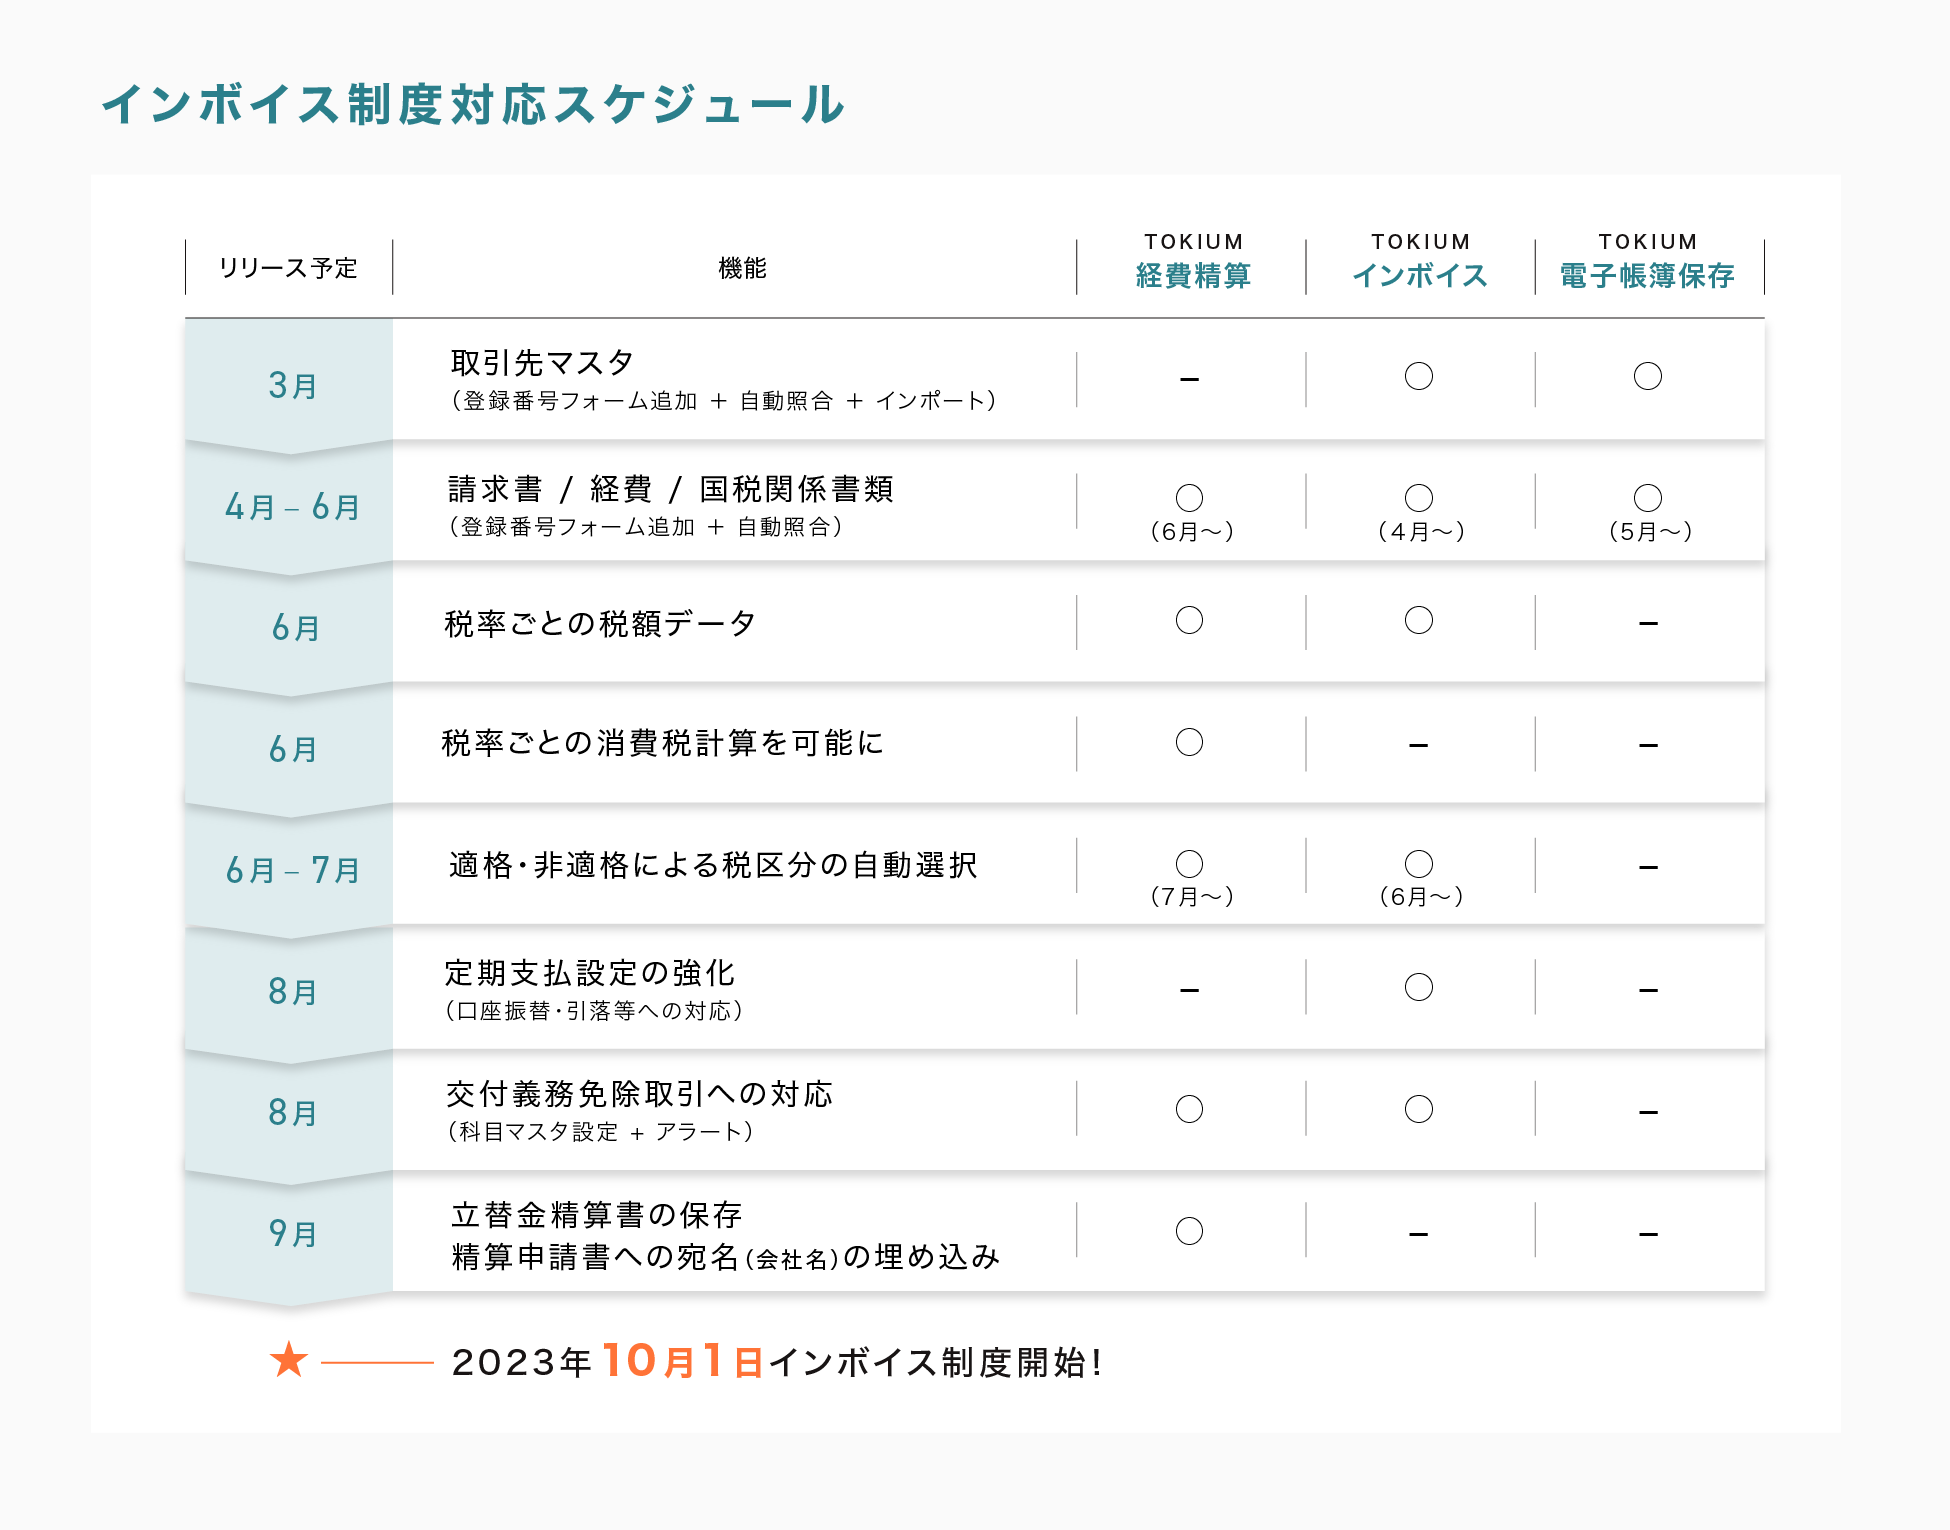
Task: Click the 経費精算 circle in 立替金精算書の保存 row
Action: (x=1189, y=1231)
